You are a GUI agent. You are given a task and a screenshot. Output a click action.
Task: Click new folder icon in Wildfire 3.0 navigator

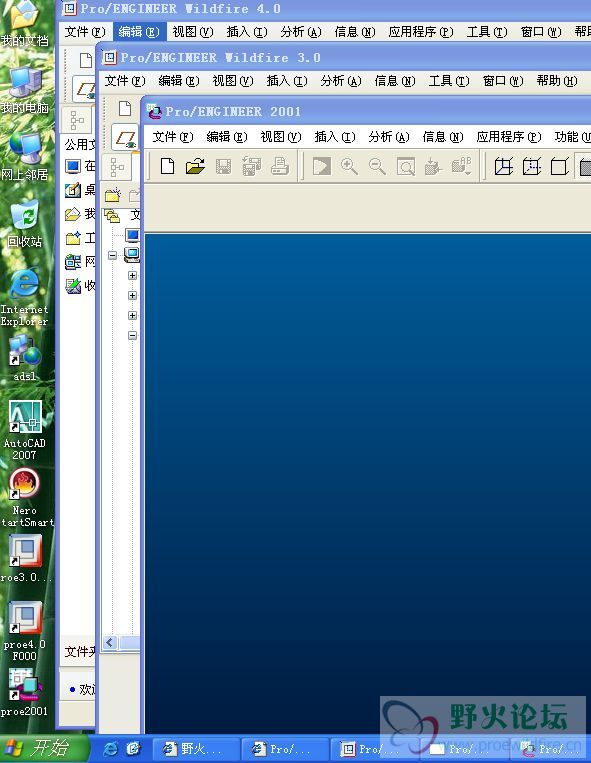click(112, 195)
